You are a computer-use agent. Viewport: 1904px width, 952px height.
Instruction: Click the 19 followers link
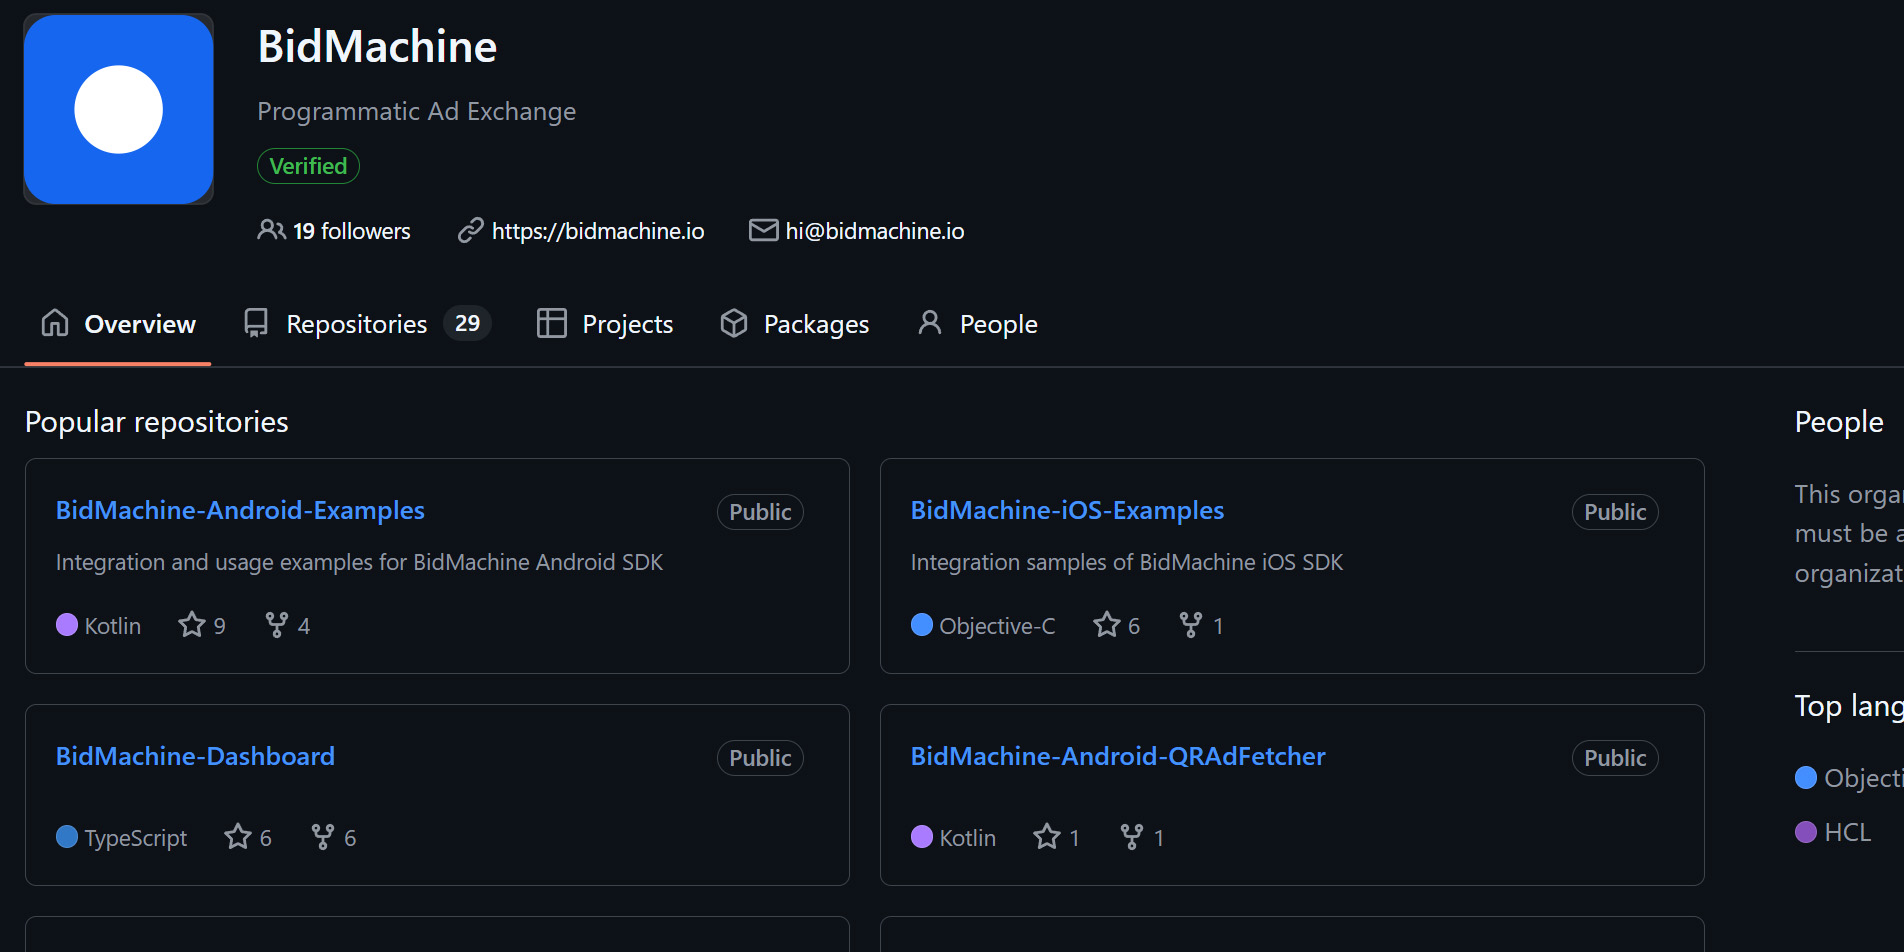[x=350, y=230]
